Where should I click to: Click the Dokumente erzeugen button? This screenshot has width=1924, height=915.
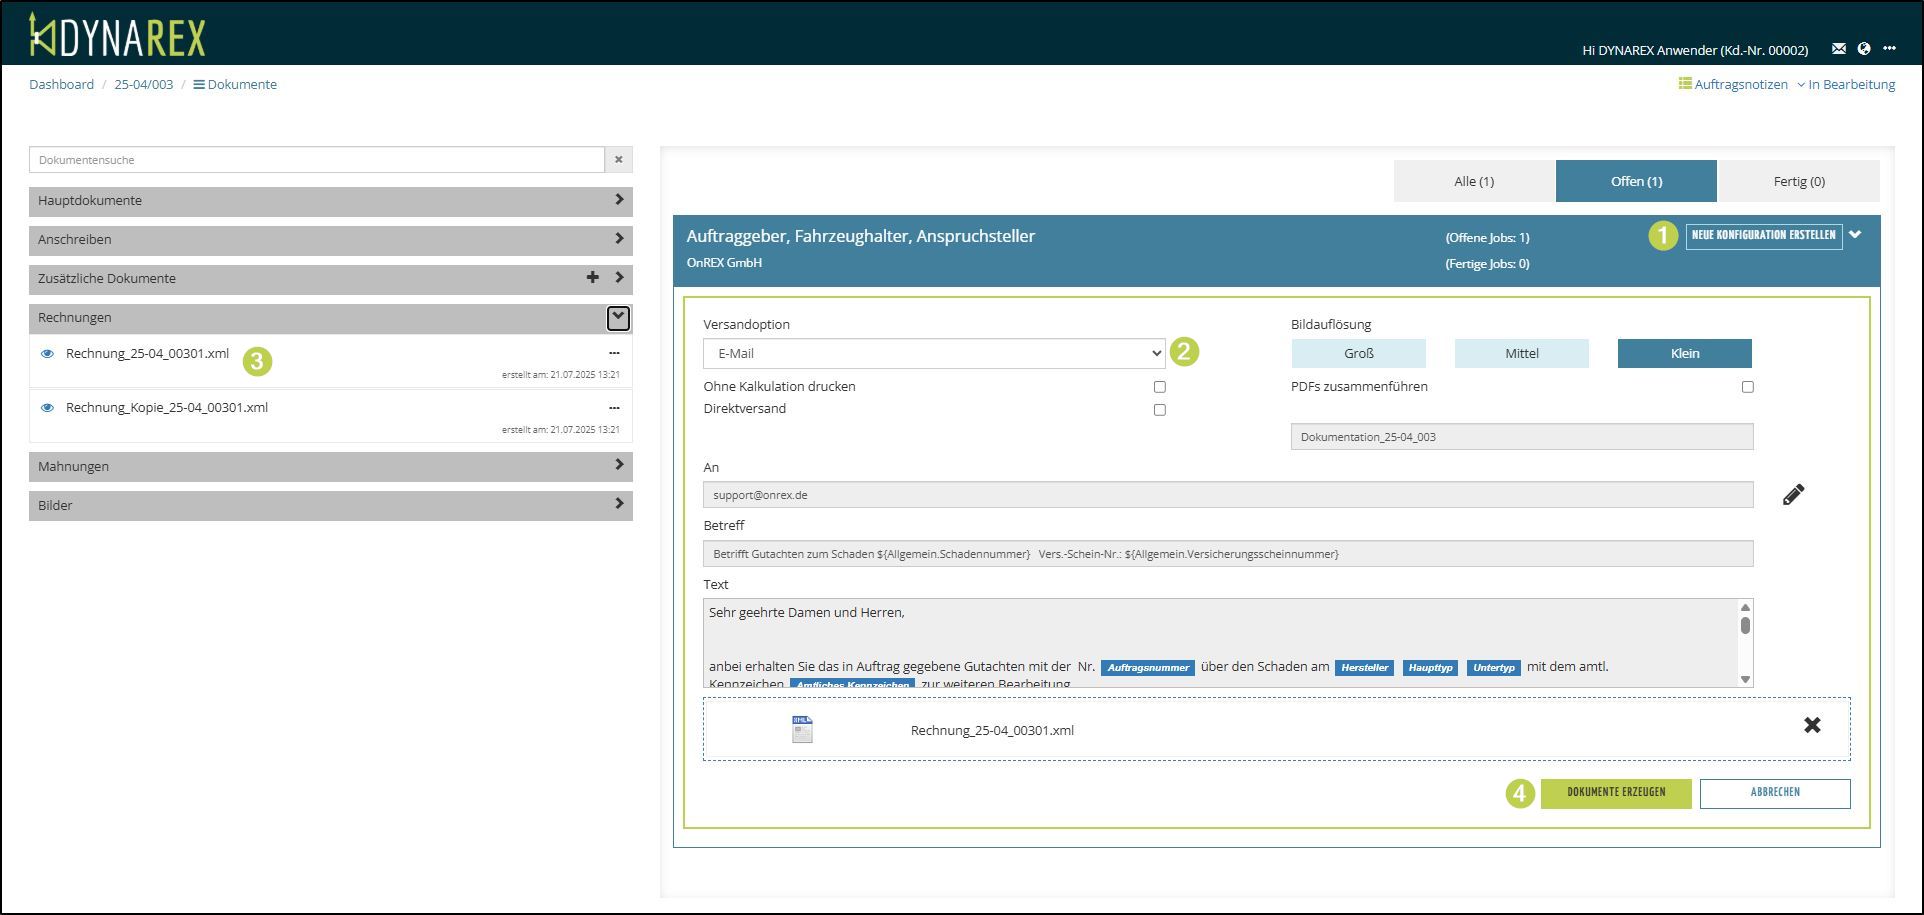tap(1615, 793)
